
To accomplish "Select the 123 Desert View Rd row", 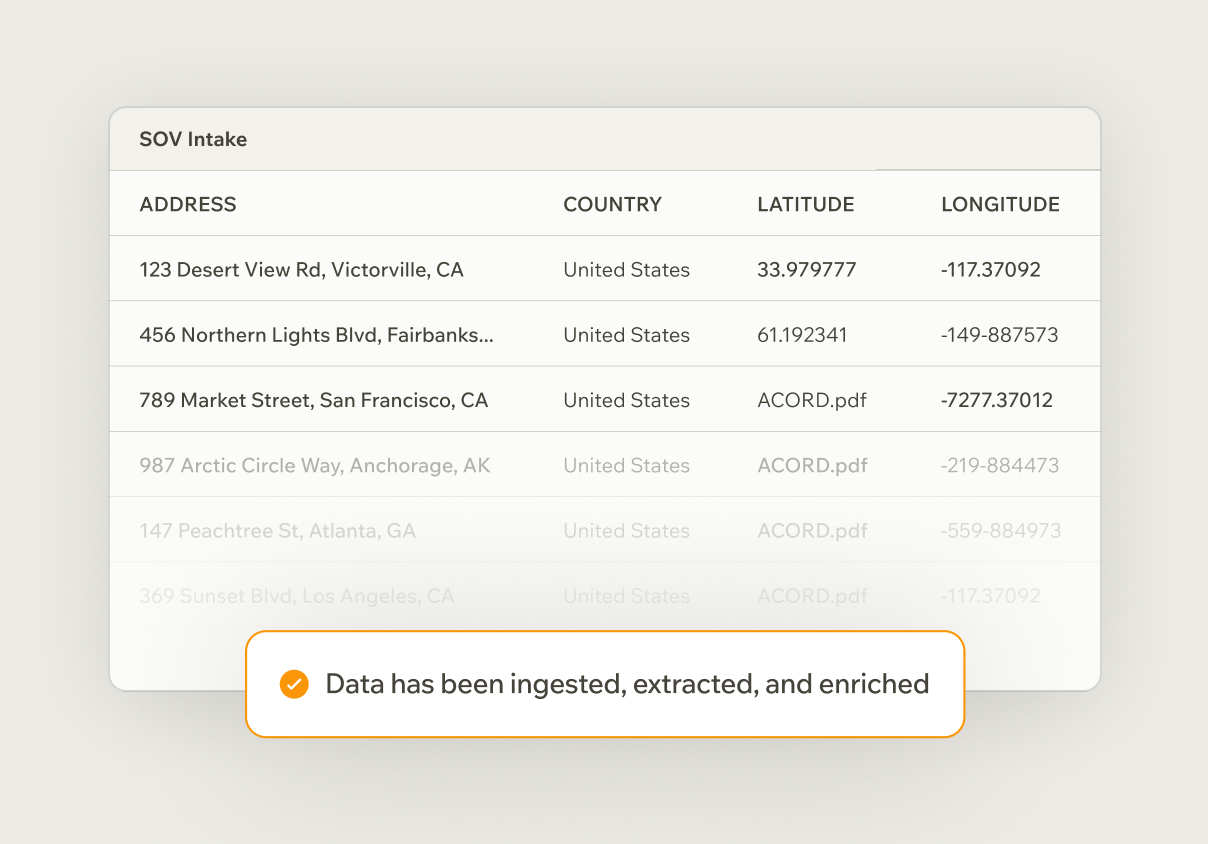I will [301, 270].
